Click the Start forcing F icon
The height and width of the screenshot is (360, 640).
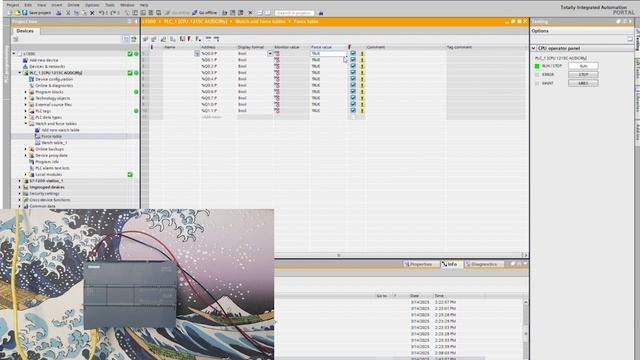pos(190,39)
